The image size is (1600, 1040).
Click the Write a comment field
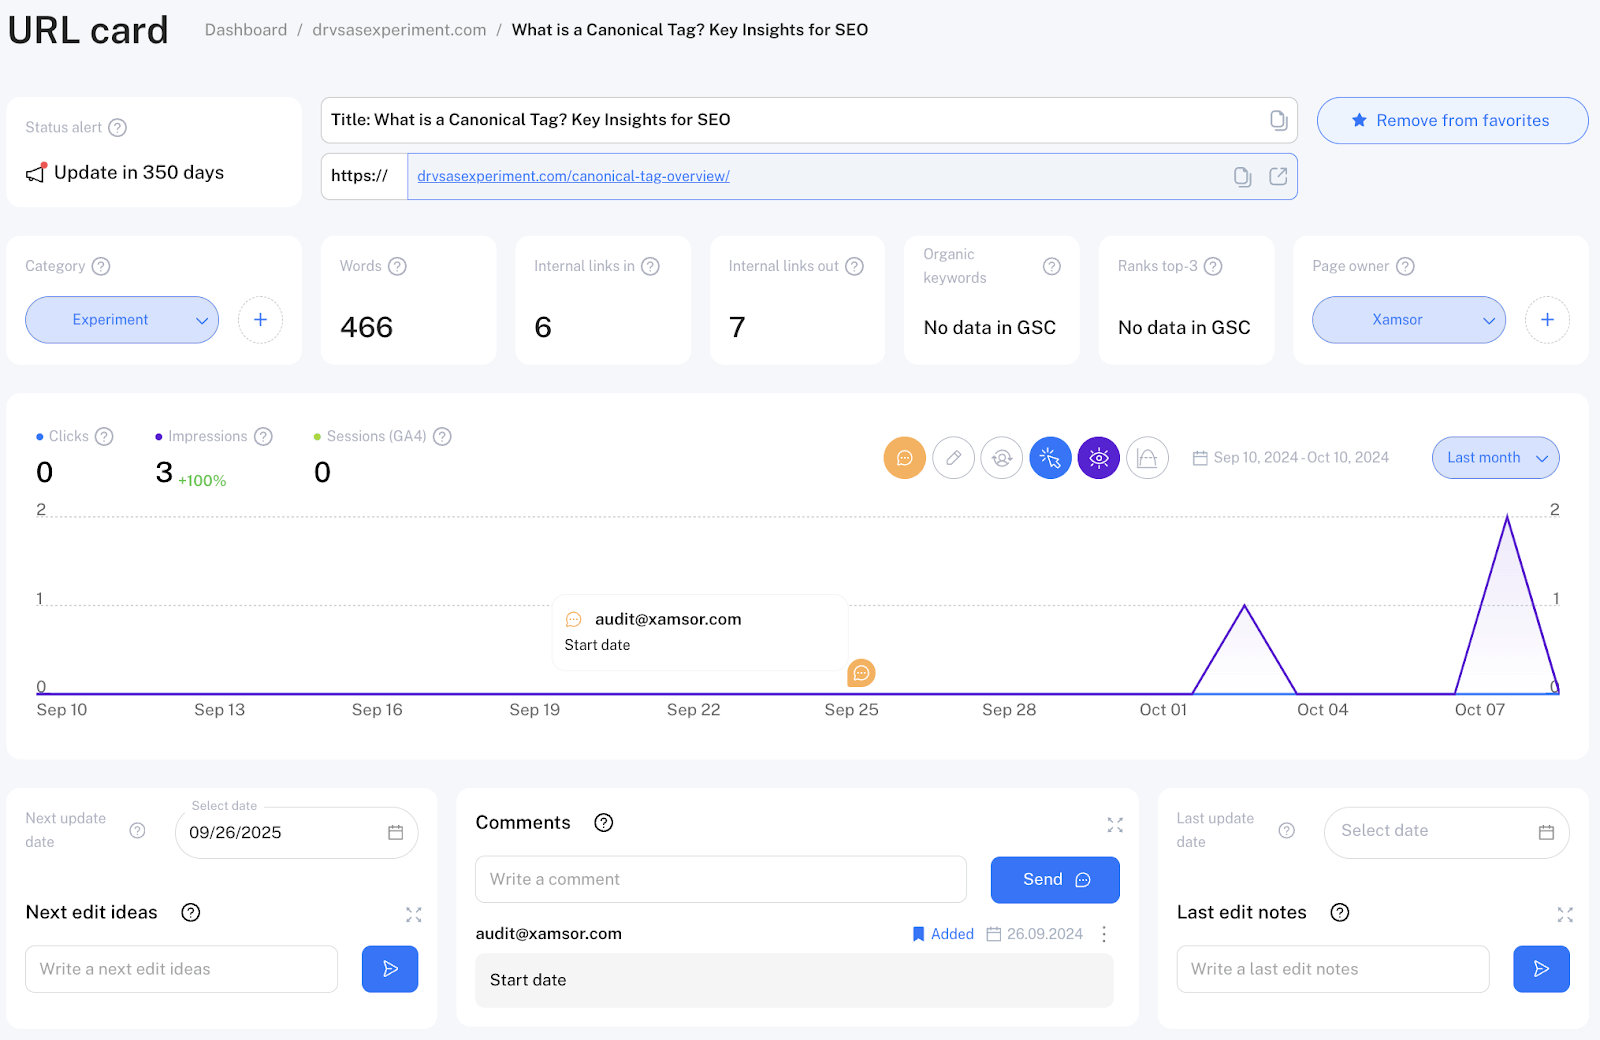[720, 879]
